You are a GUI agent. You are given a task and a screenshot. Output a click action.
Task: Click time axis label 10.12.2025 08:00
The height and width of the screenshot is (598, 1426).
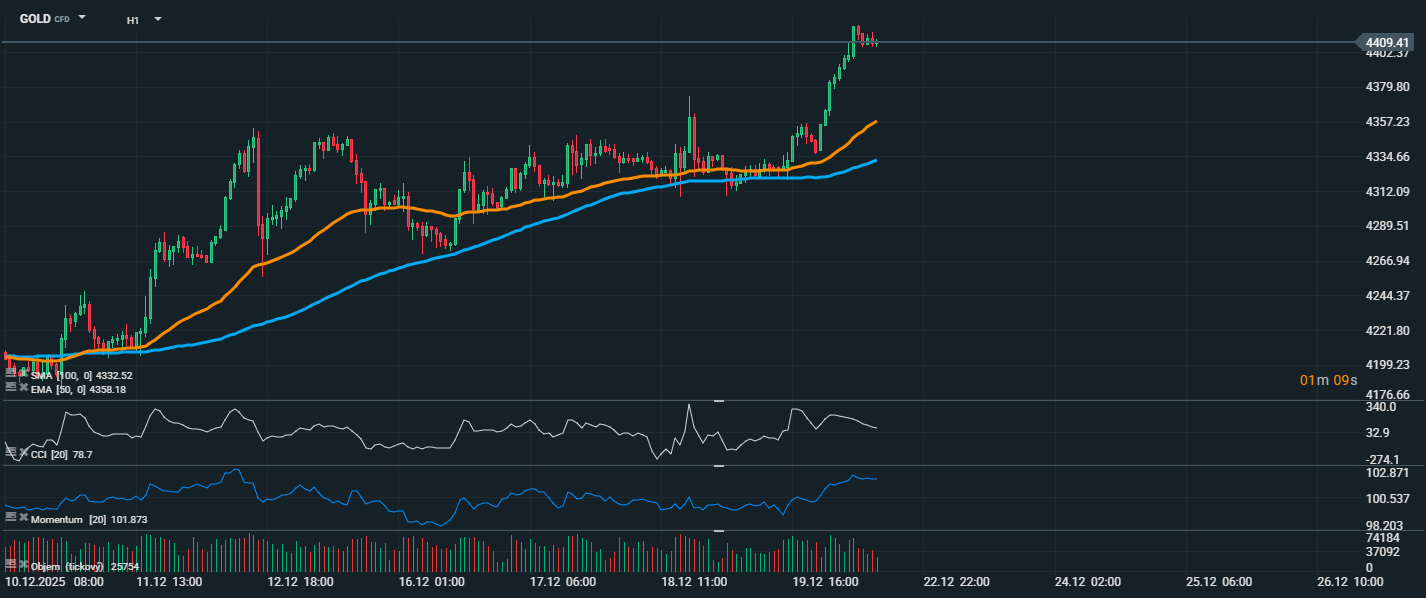[55, 582]
